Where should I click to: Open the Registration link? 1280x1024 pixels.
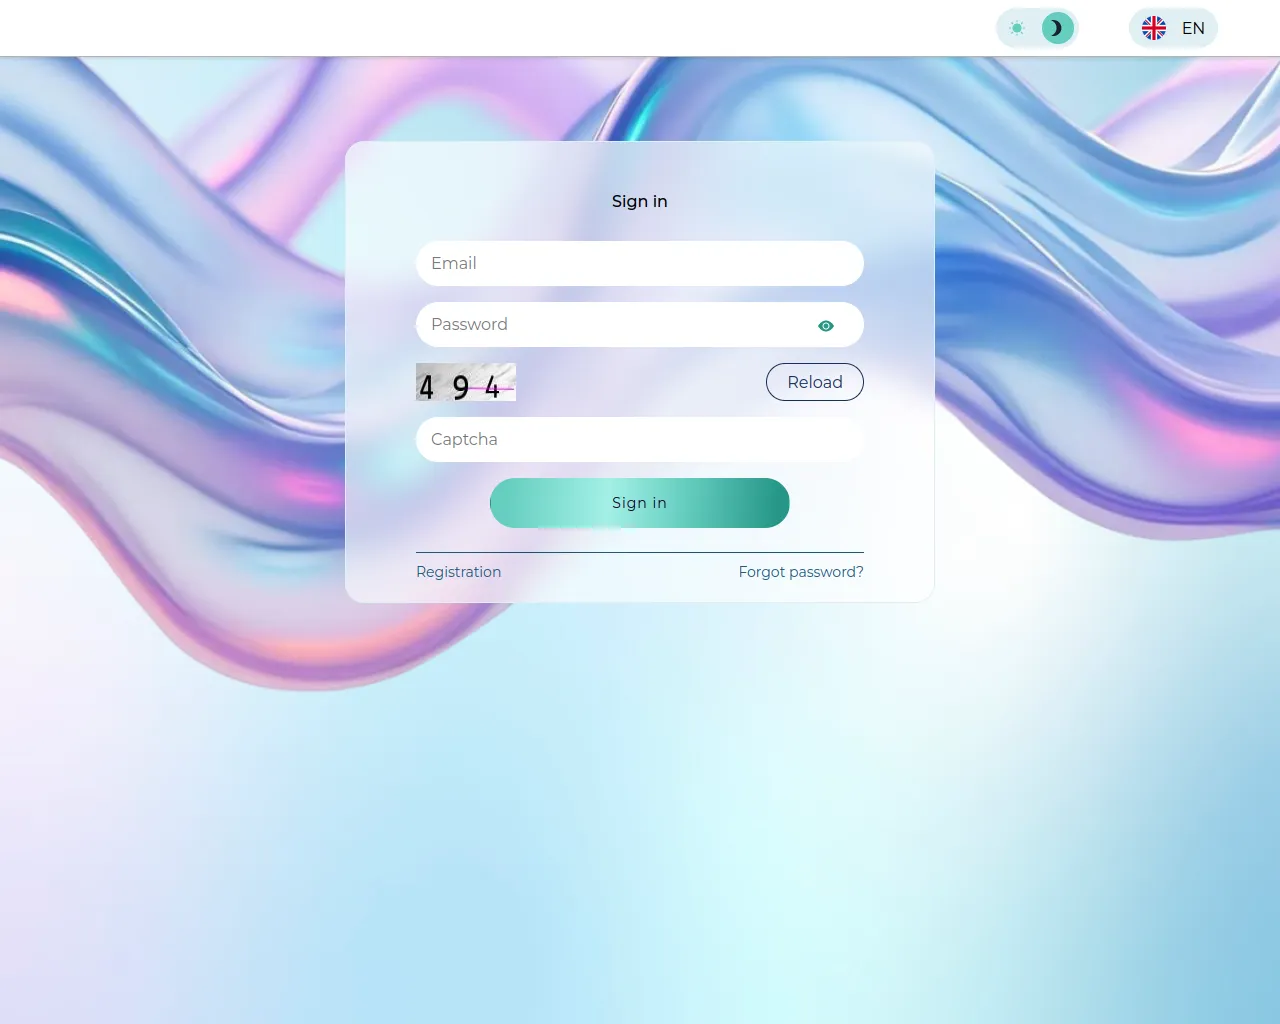point(459,572)
